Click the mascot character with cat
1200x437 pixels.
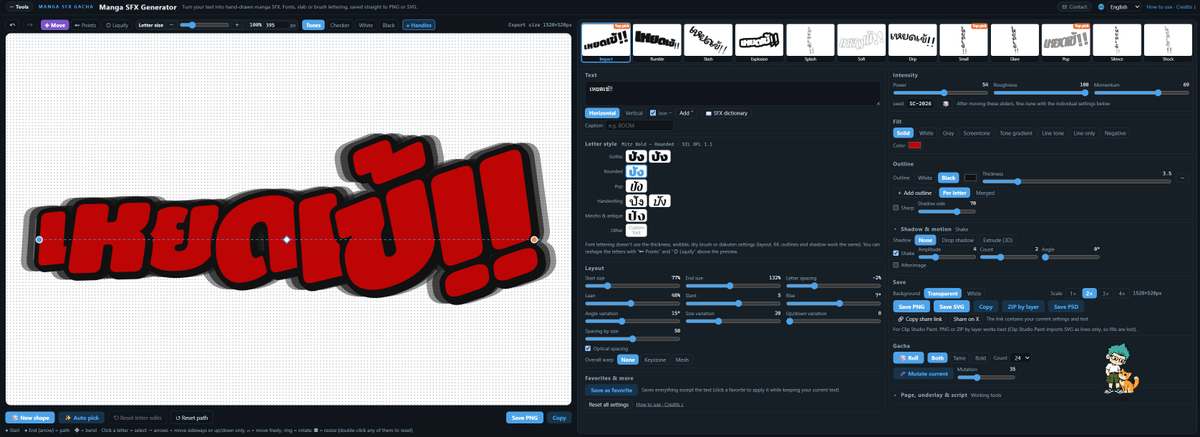[x=1120, y=367]
